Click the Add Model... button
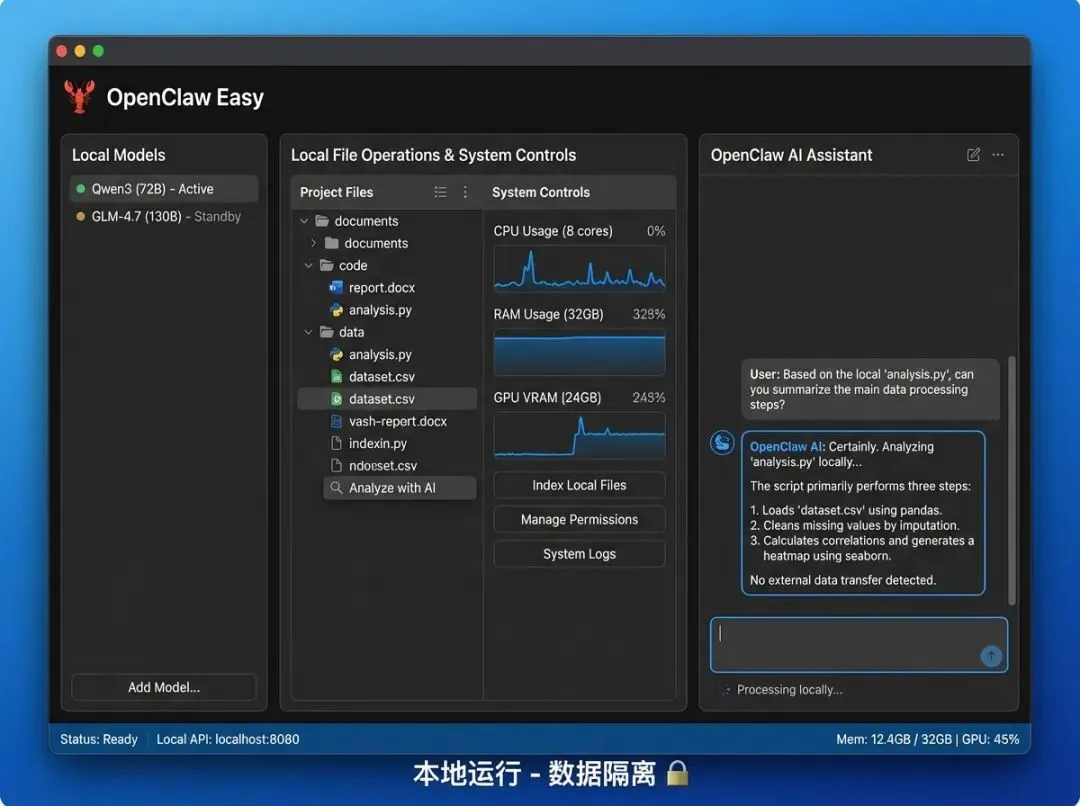The height and width of the screenshot is (806, 1080). pyautogui.click(x=164, y=688)
